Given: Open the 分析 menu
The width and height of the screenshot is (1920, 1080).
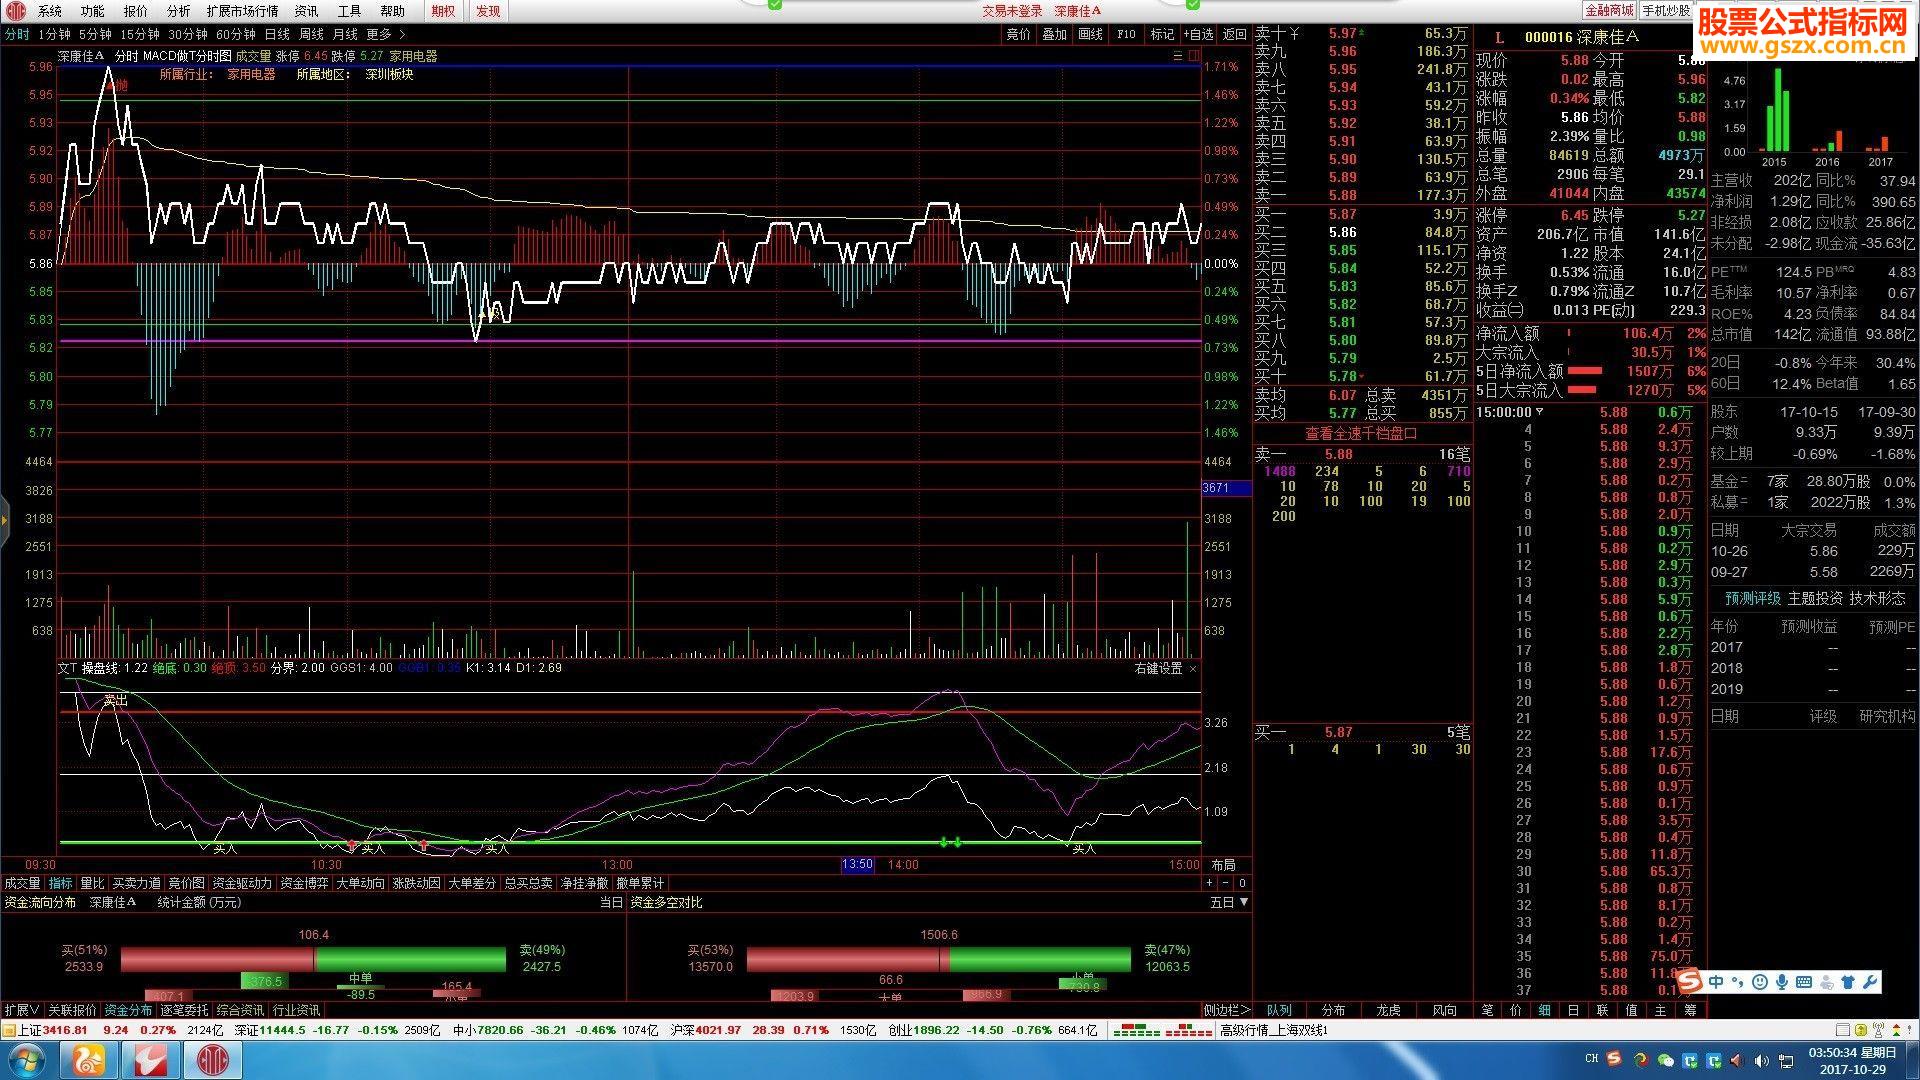Looking at the screenshot, I should (x=179, y=11).
